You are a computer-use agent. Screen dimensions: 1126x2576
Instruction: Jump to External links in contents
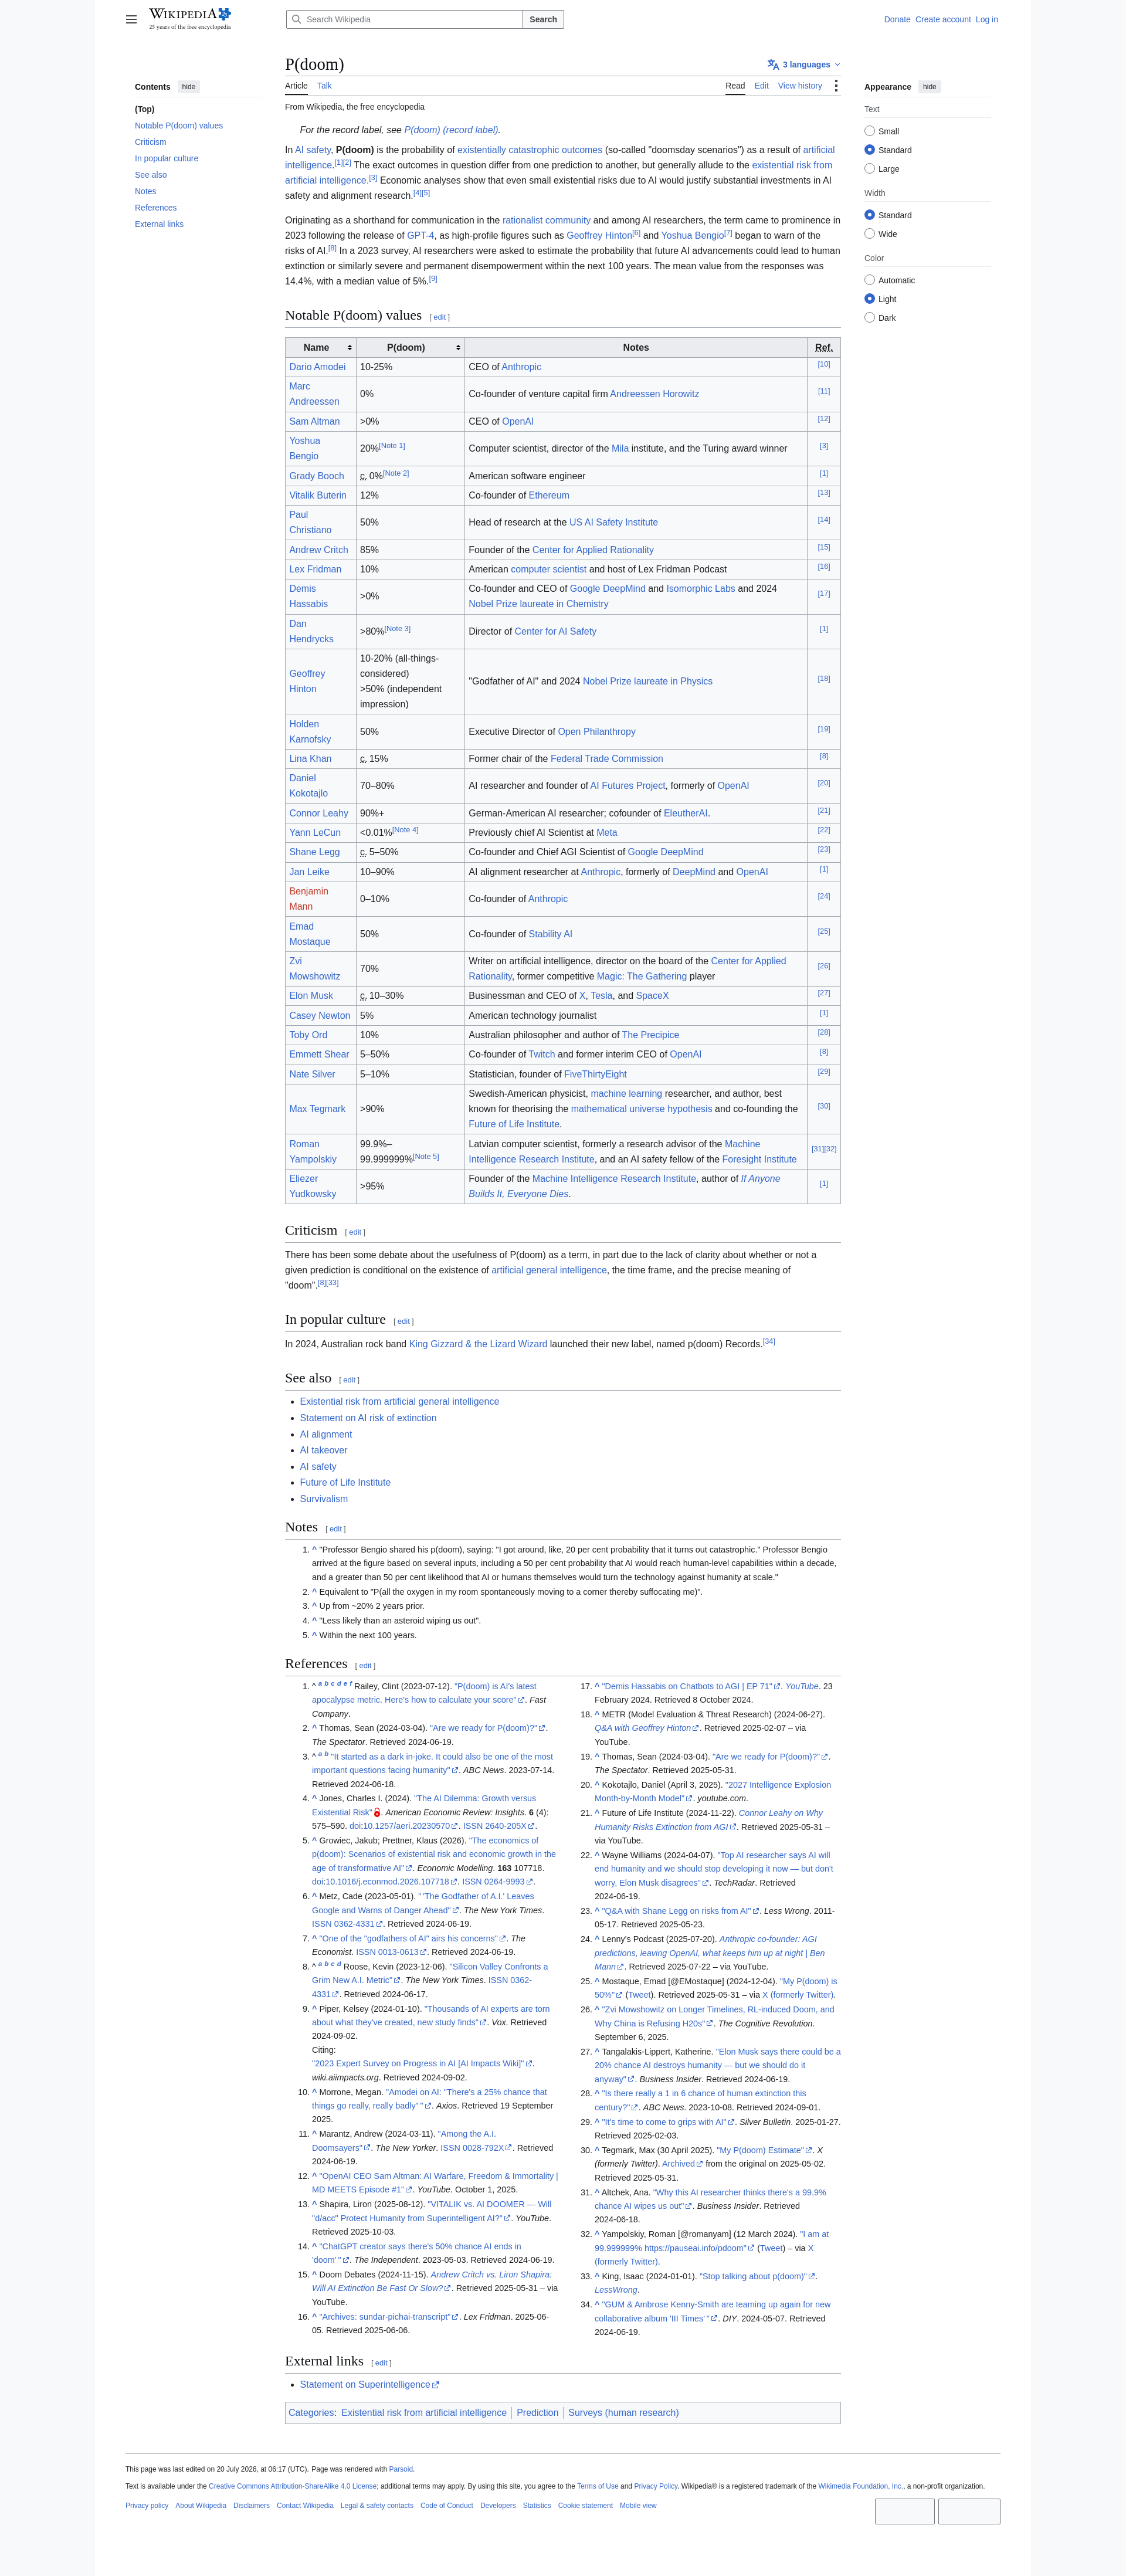click(159, 224)
